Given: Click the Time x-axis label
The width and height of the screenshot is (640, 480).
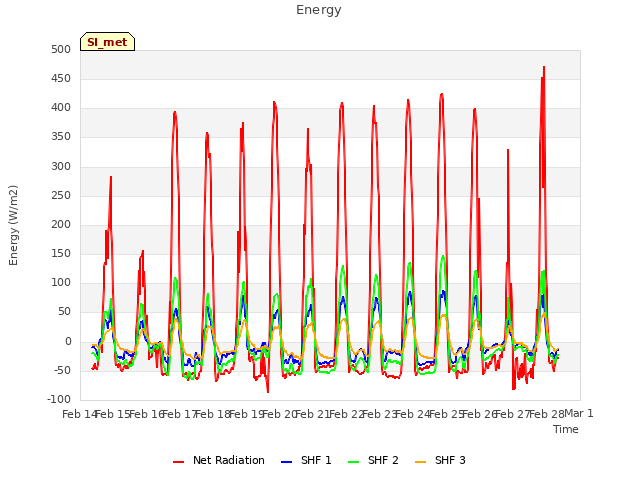Looking at the screenshot, I should tap(566, 429).
